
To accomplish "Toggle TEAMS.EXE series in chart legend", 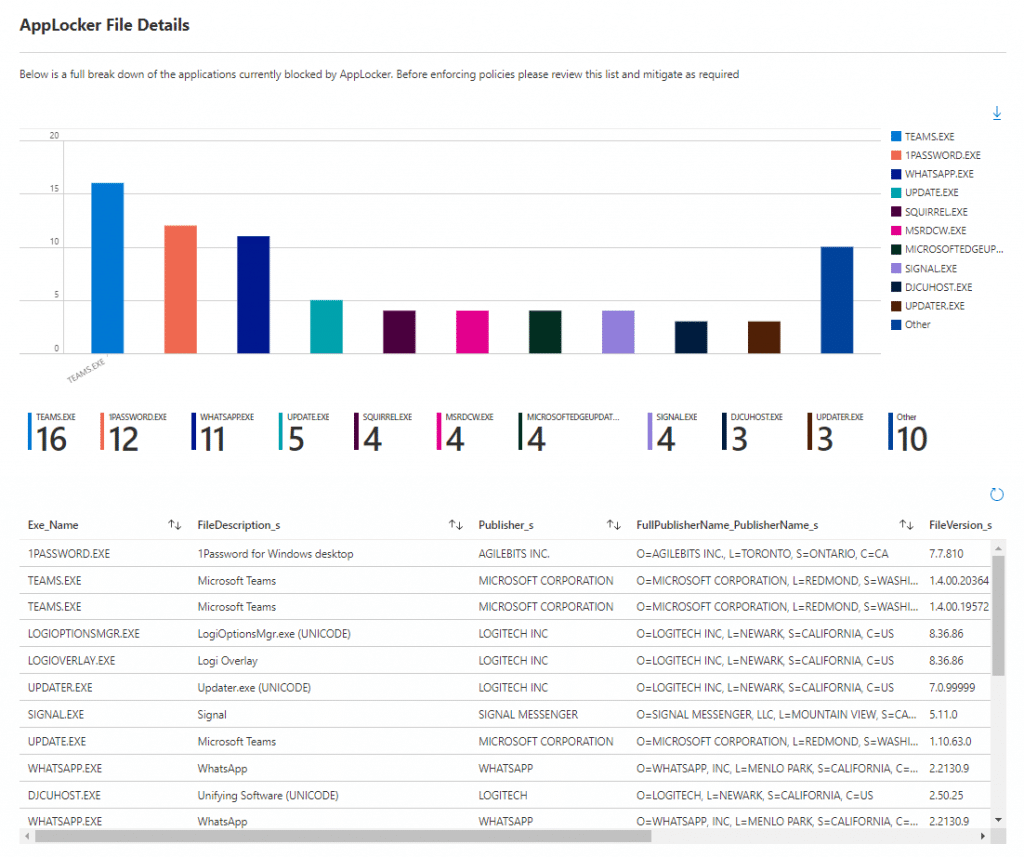I will click(x=923, y=137).
